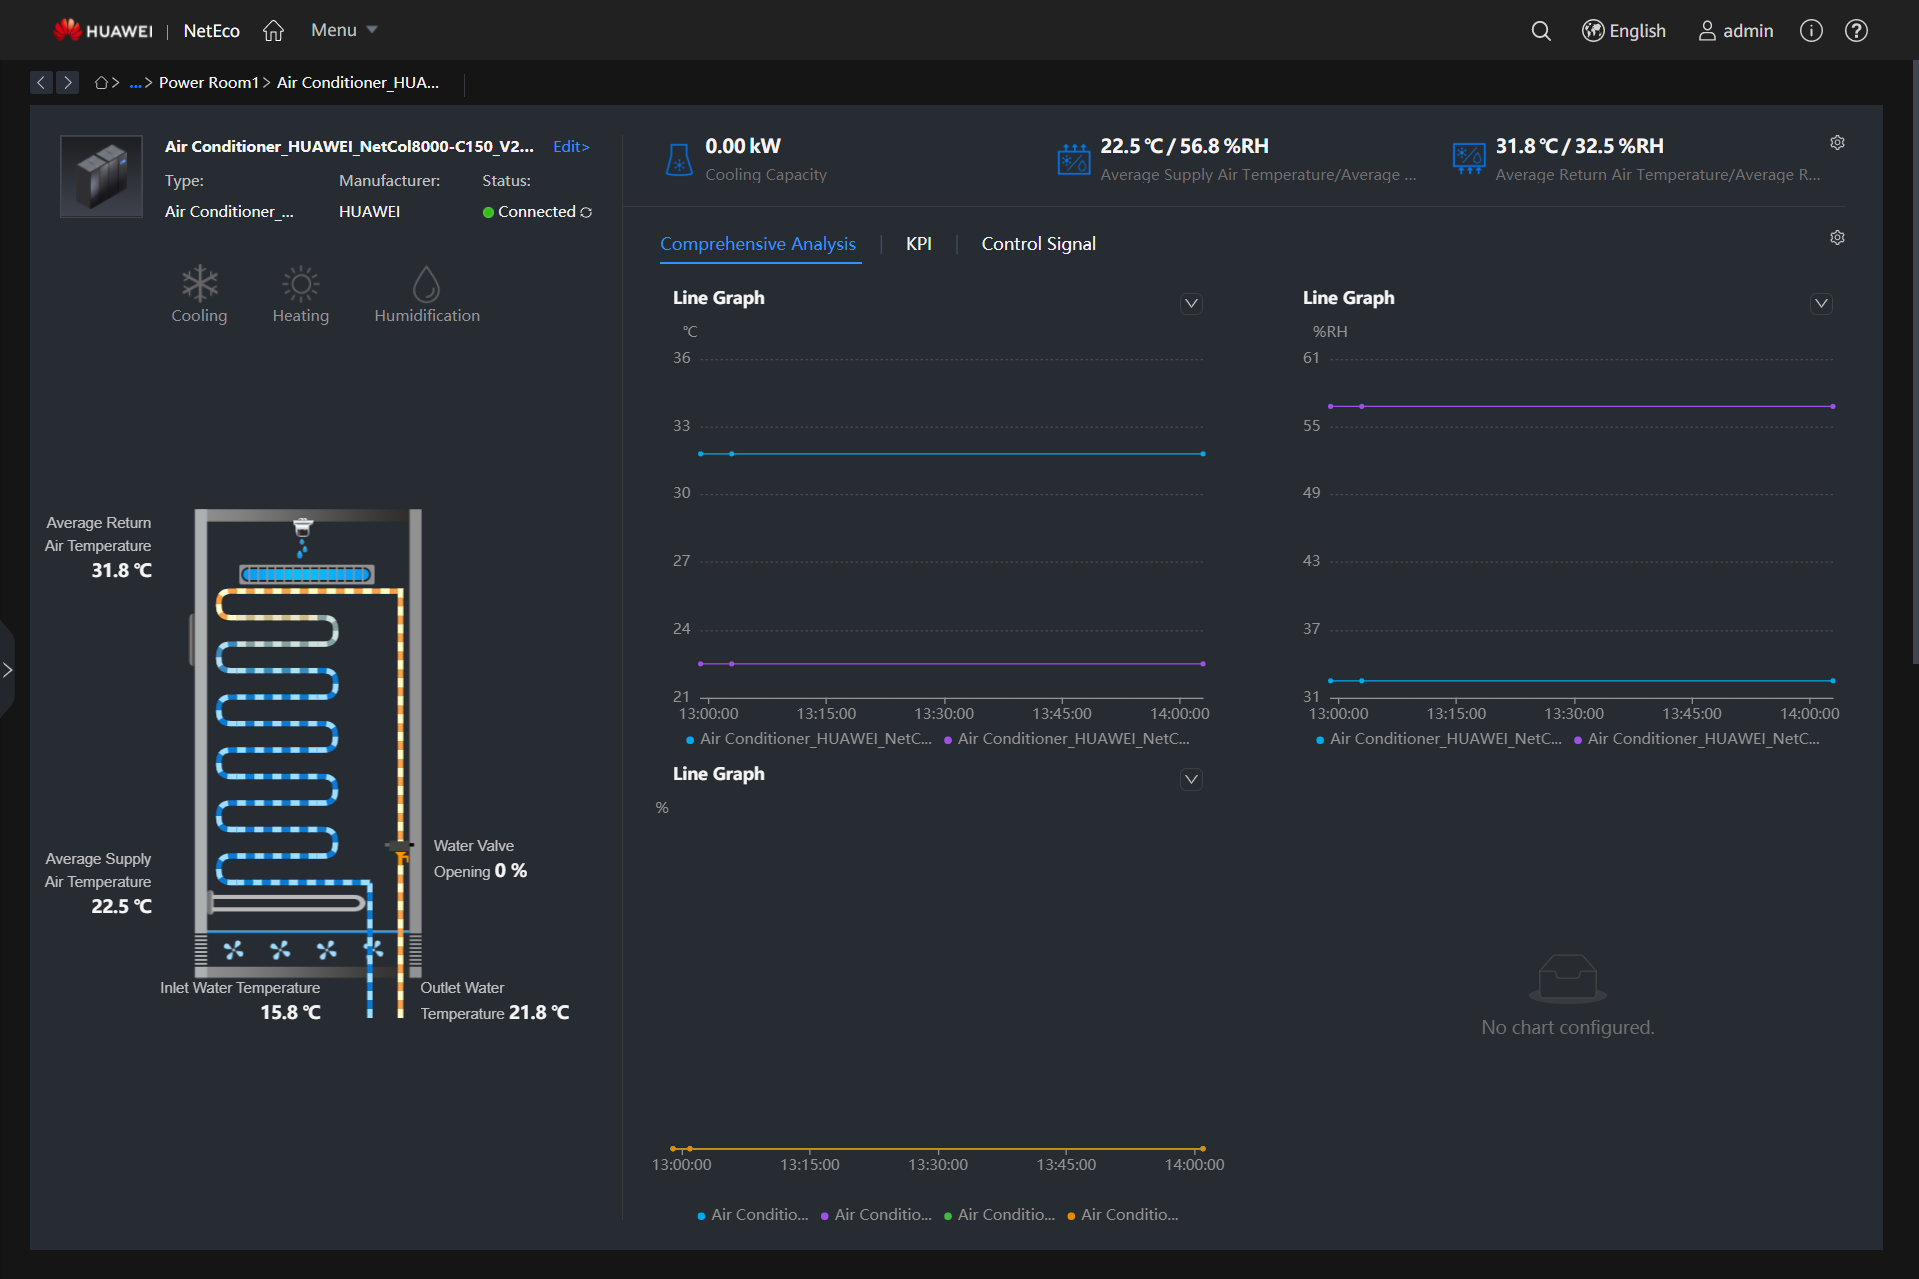Open settings gear beside return air temperature
The height and width of the screenshot is (1279, 1919).
coord(1837,143)
